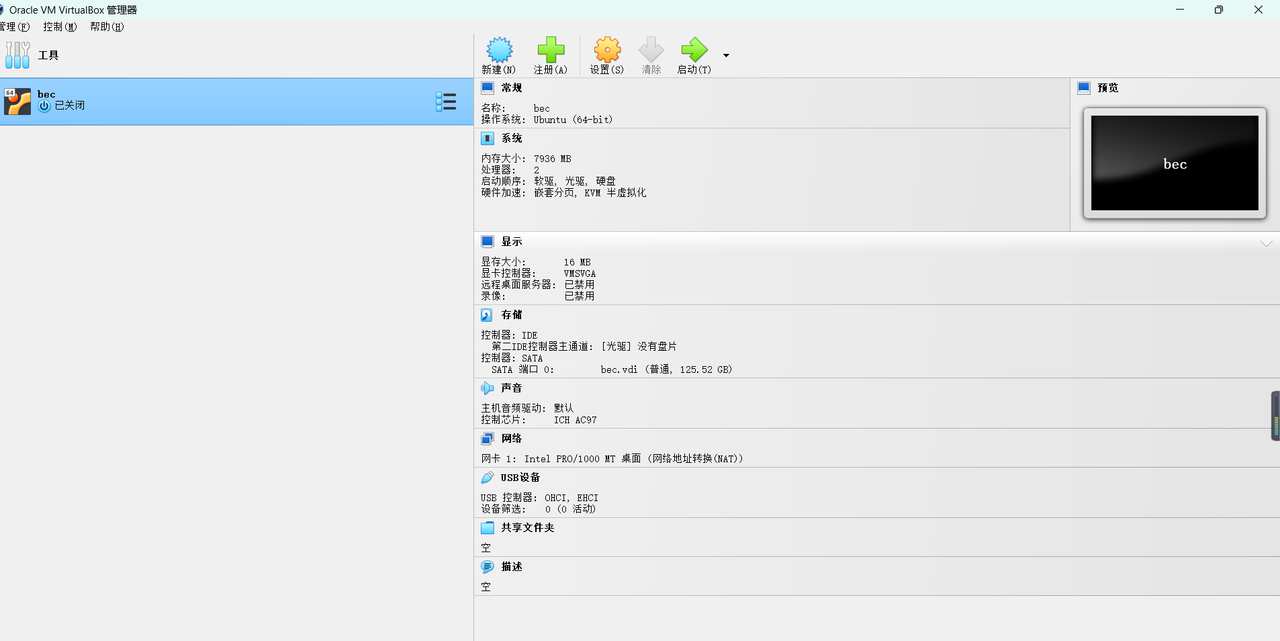Open the 共享文件夹 section heading
Image resolution: width=1280 pixels, height=641 pixels.
(527, 527)
